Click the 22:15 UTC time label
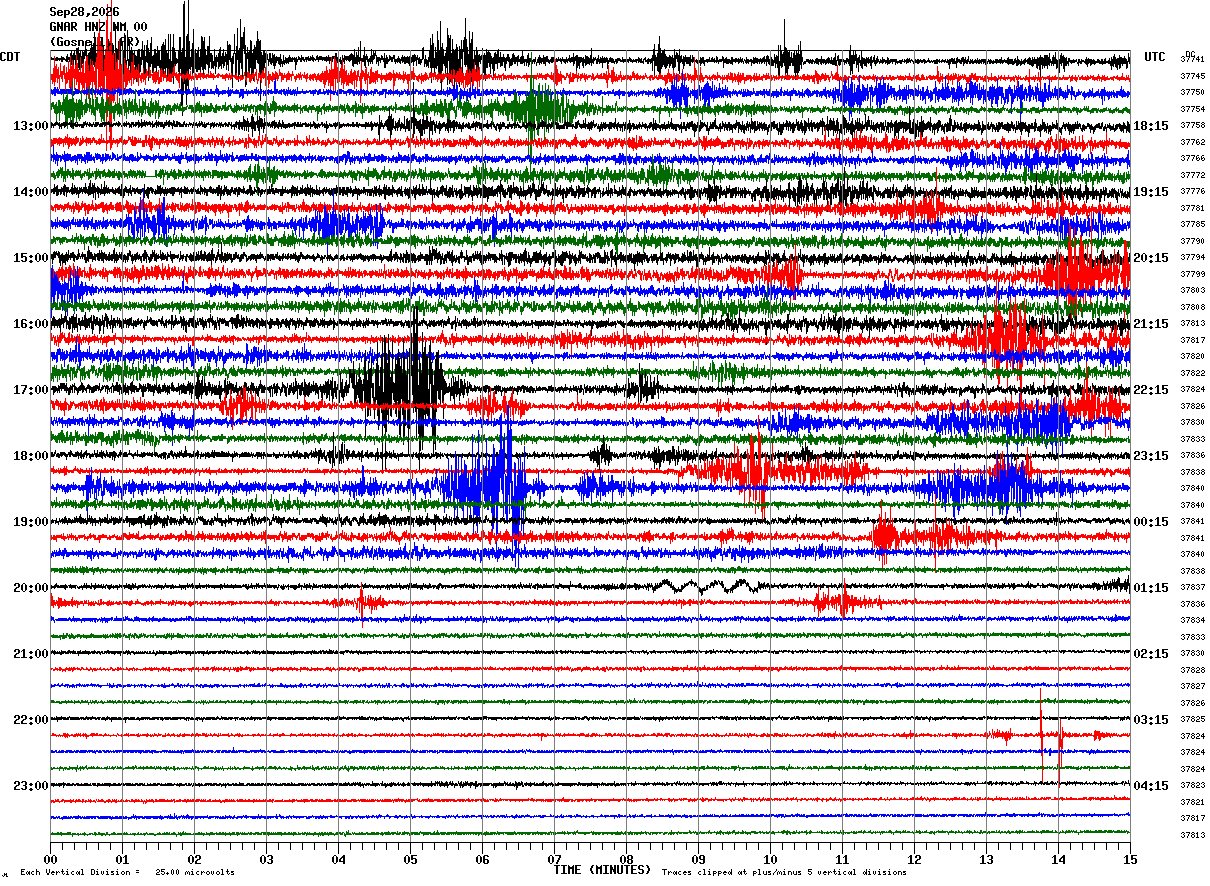The image size is (1210, 886). point(1151,390)
